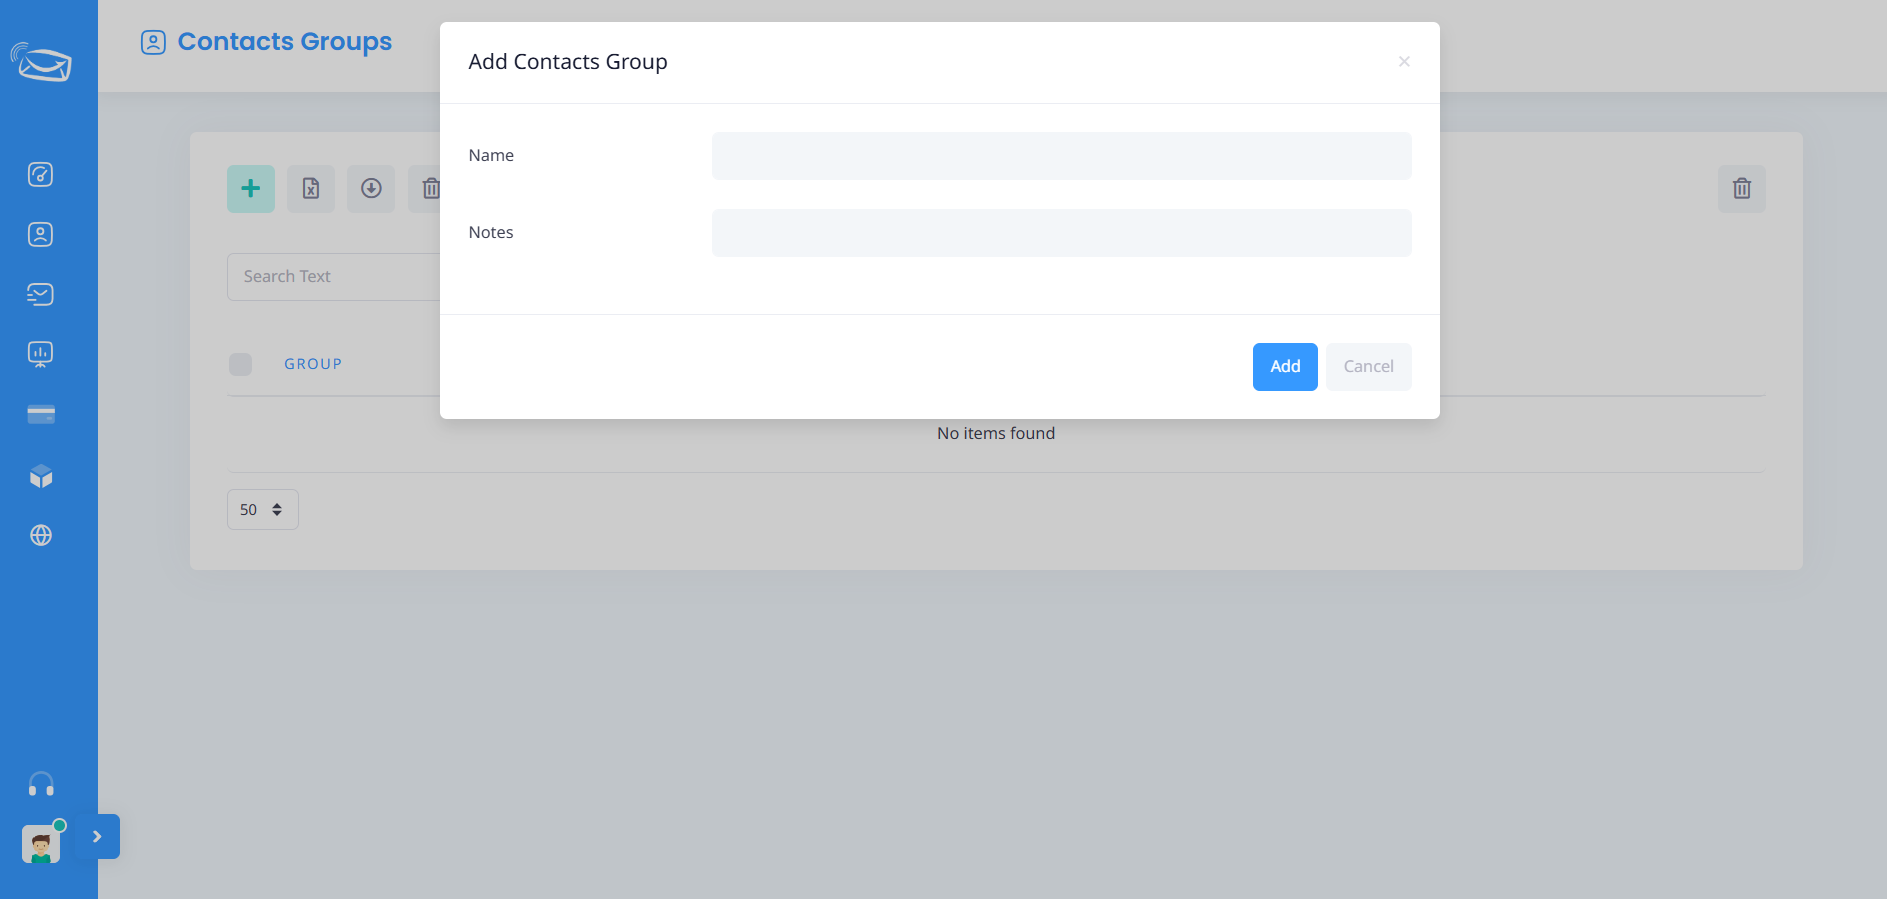Click the green plus add group button

pyautogui.click(x=251, y=188)
